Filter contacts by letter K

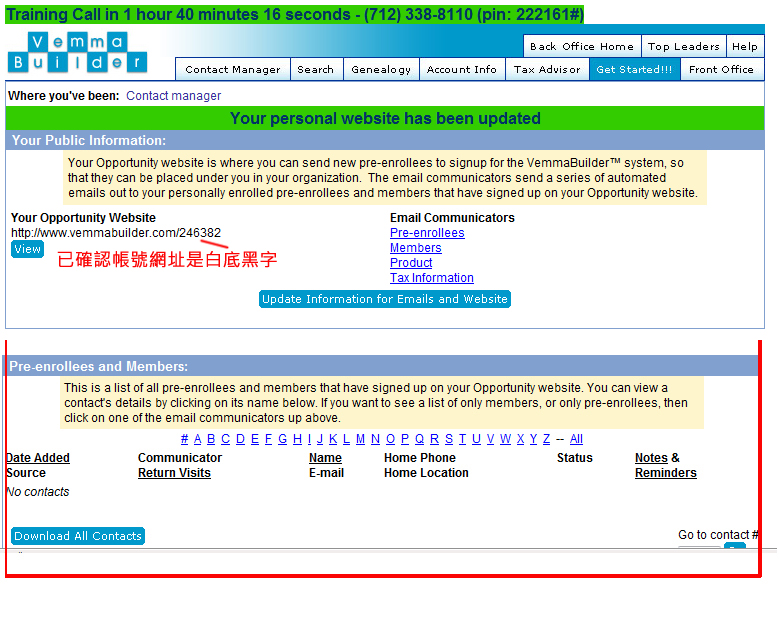coord(333,439)
